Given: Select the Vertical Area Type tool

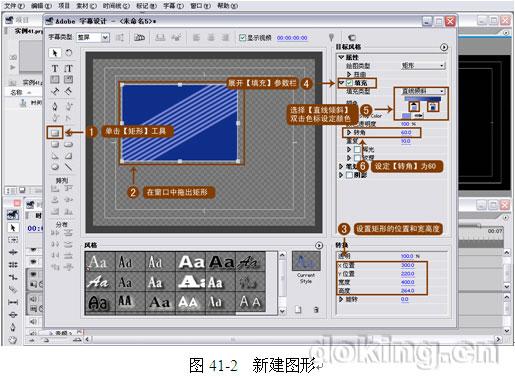Looking at the screenshot, I should tap(68, 79).
